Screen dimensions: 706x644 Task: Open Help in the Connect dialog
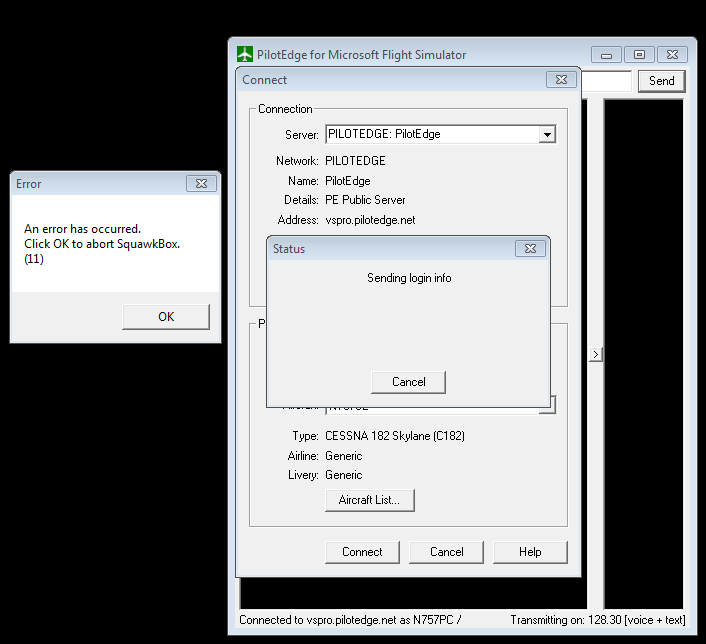coord(530,552)
